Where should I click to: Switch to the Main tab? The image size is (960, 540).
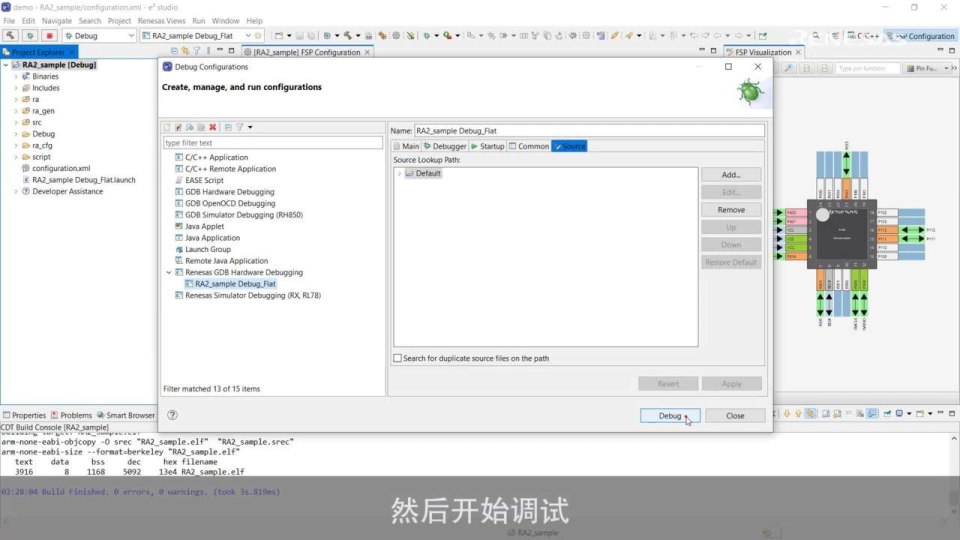[x=406, y=146]
